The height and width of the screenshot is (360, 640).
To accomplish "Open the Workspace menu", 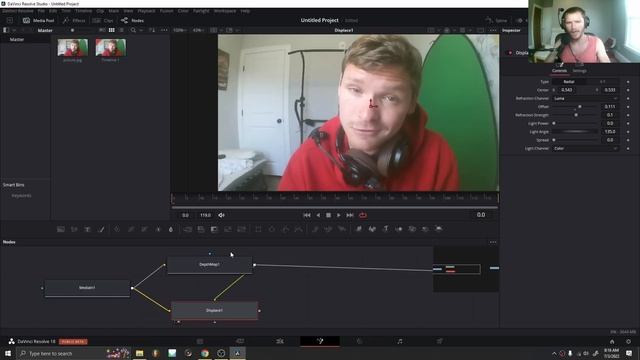I will [x=225, y=11].
